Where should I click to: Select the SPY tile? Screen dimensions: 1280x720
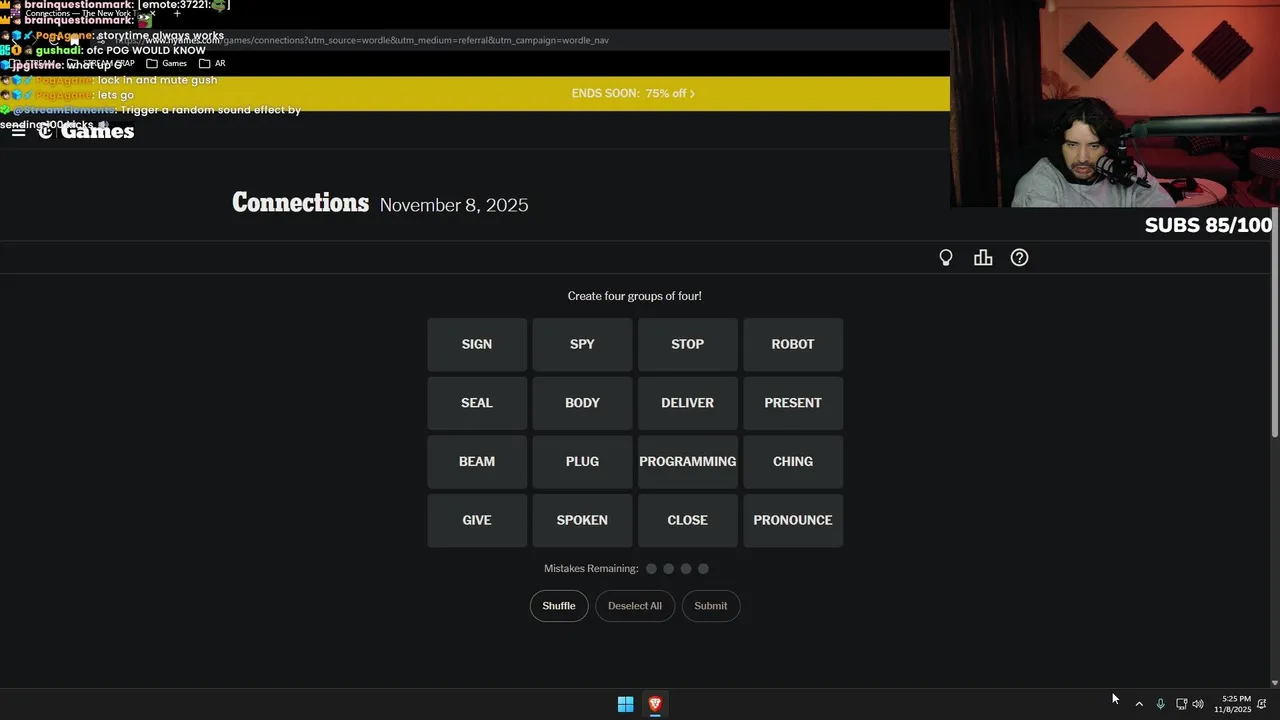(582, 344)
